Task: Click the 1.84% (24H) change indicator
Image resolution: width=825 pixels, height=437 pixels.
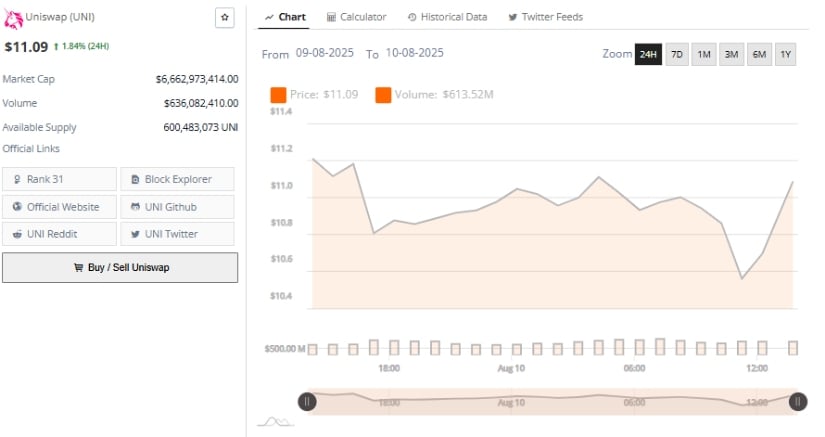Action: point(82,46)
